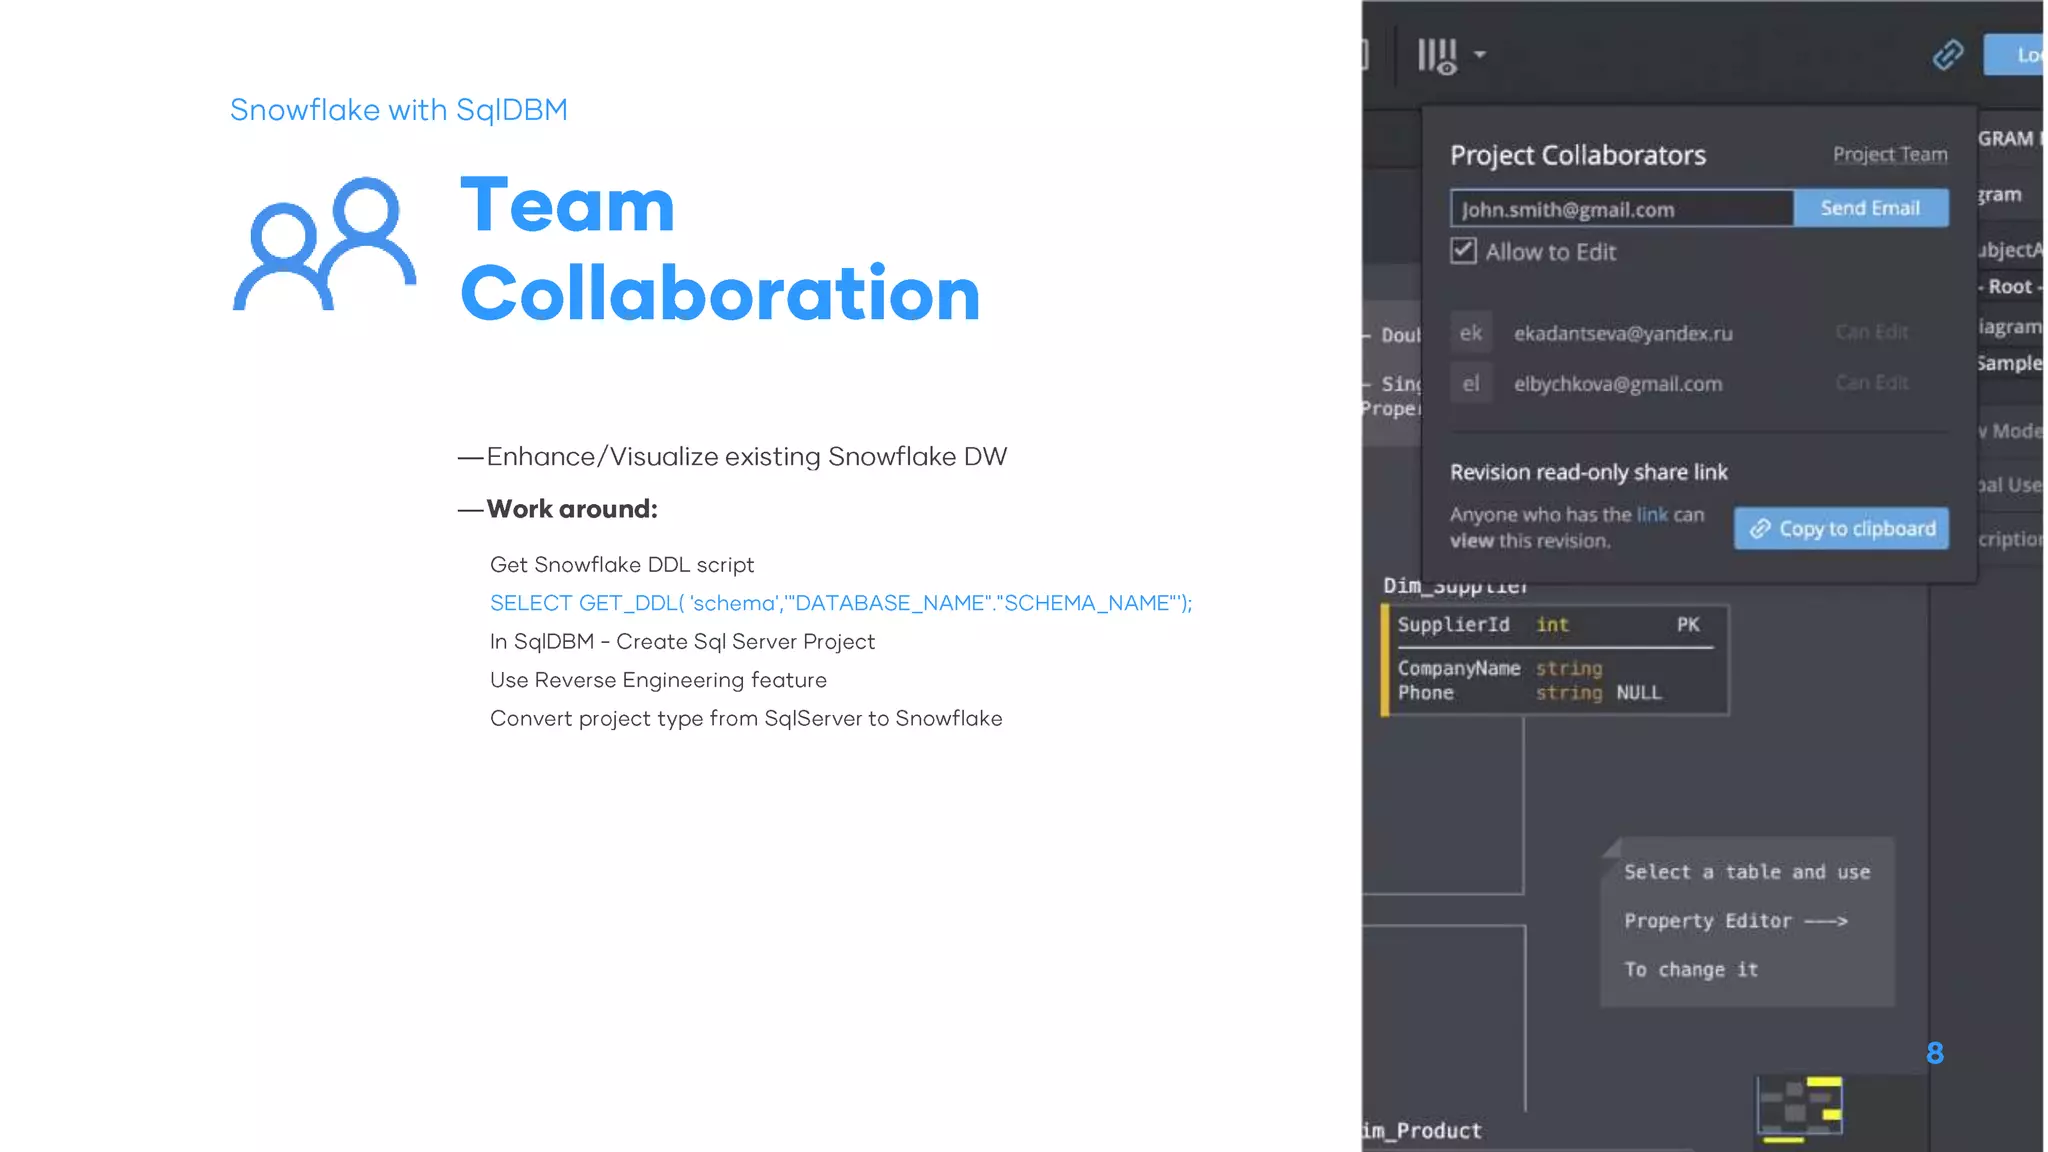Click the collaborator email input field
Viewport: 2048px width, 1152px height.
(x=1621, y=209)
